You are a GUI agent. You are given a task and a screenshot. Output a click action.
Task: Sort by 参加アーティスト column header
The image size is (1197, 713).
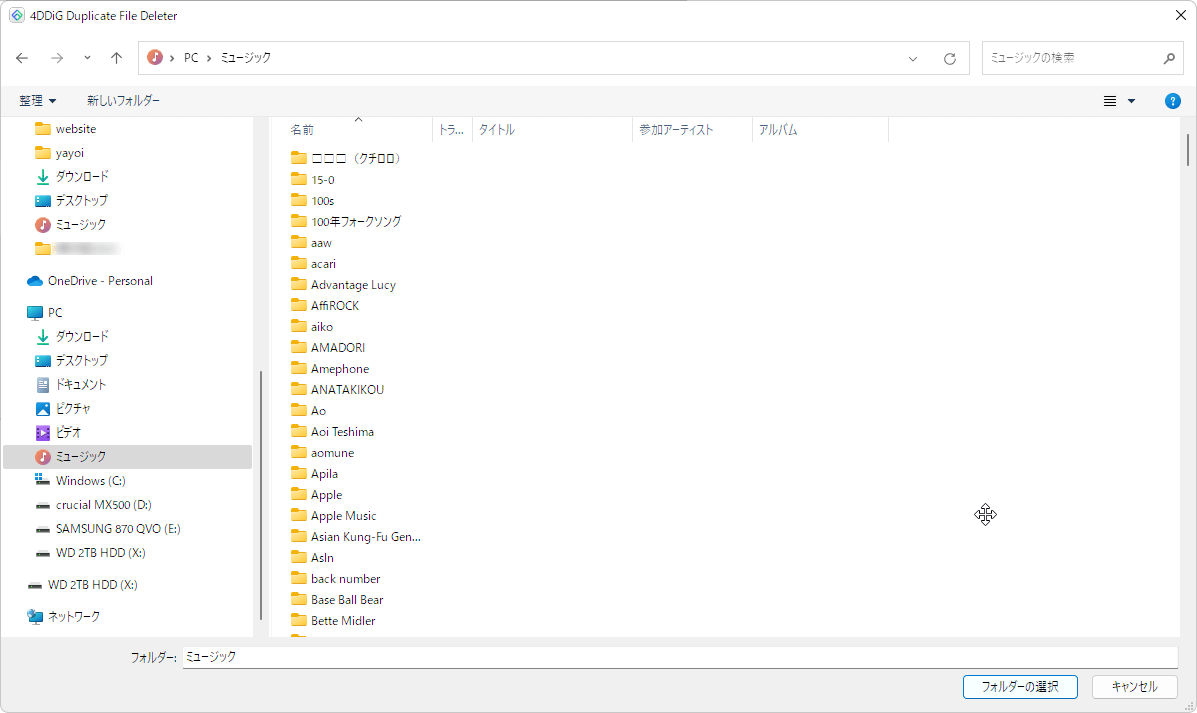[692, 130]
